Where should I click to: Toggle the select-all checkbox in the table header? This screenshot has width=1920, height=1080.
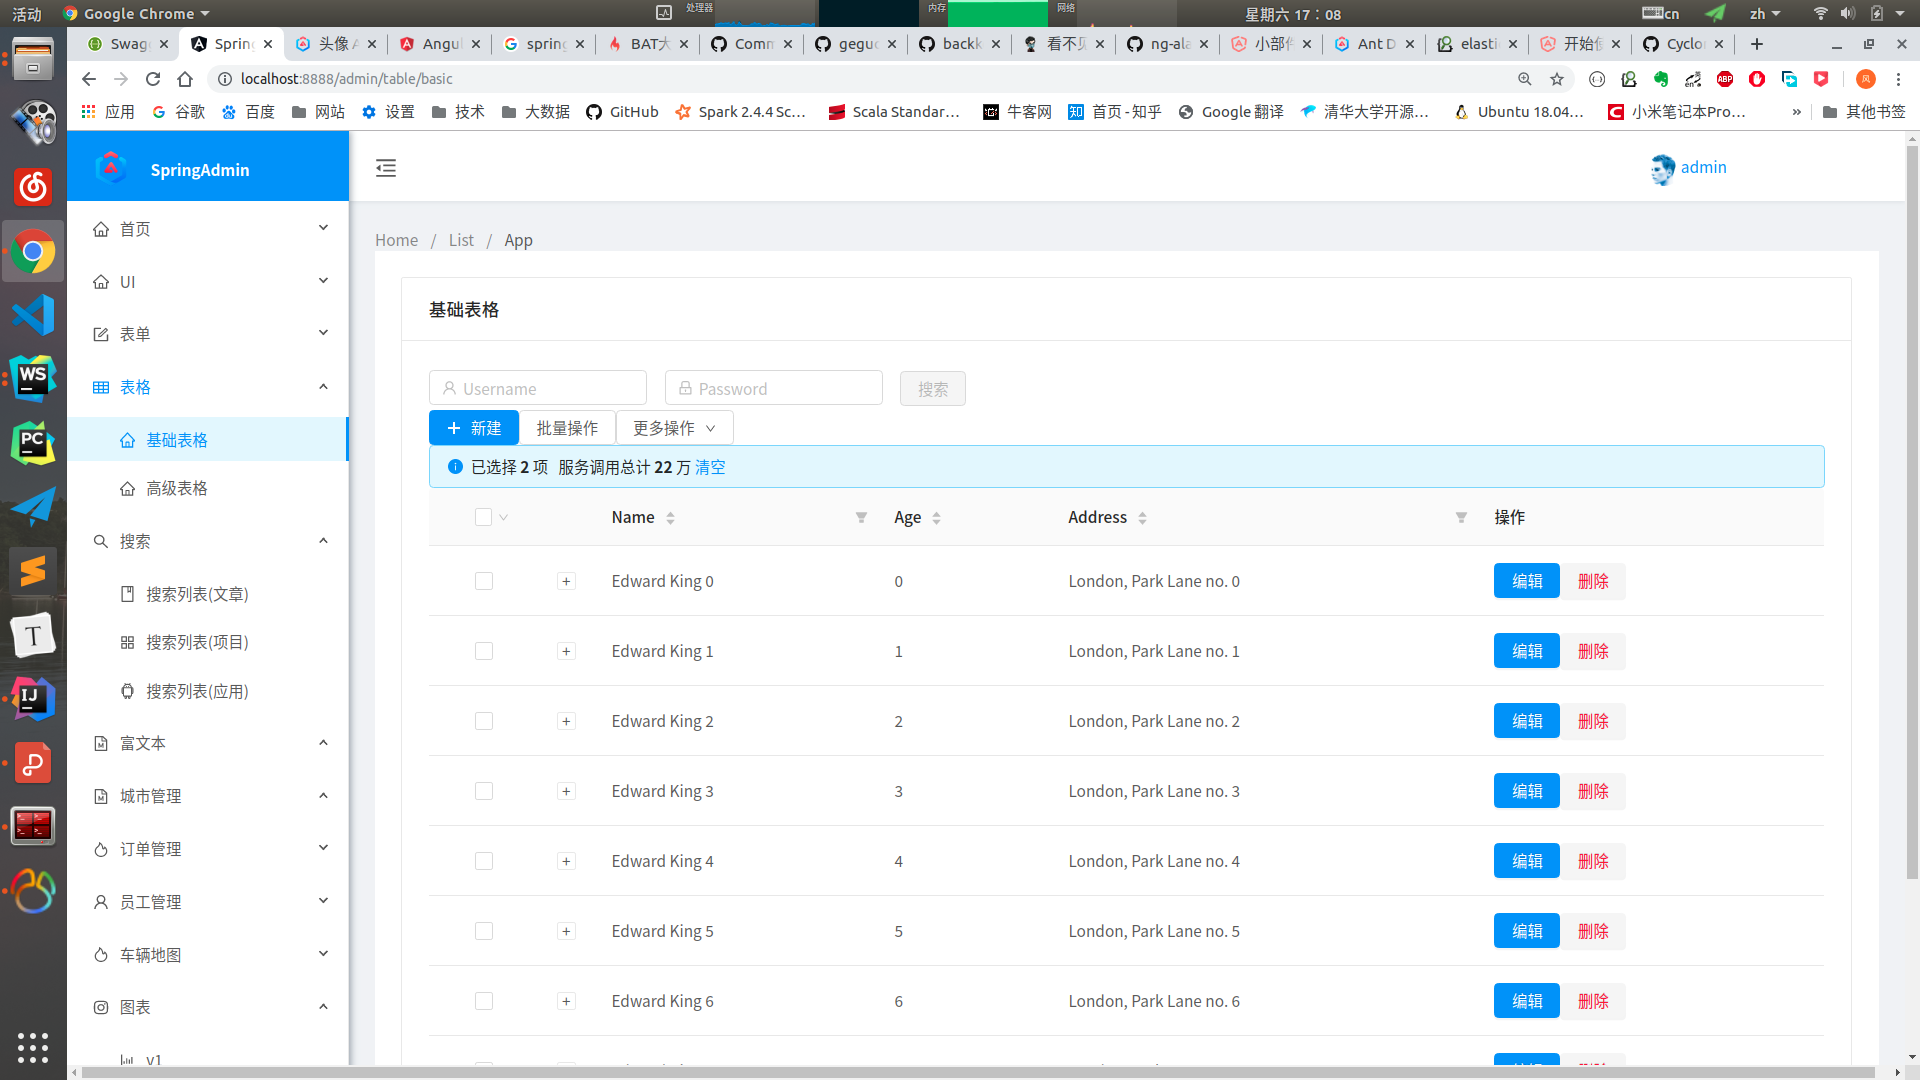coord(483,517)
